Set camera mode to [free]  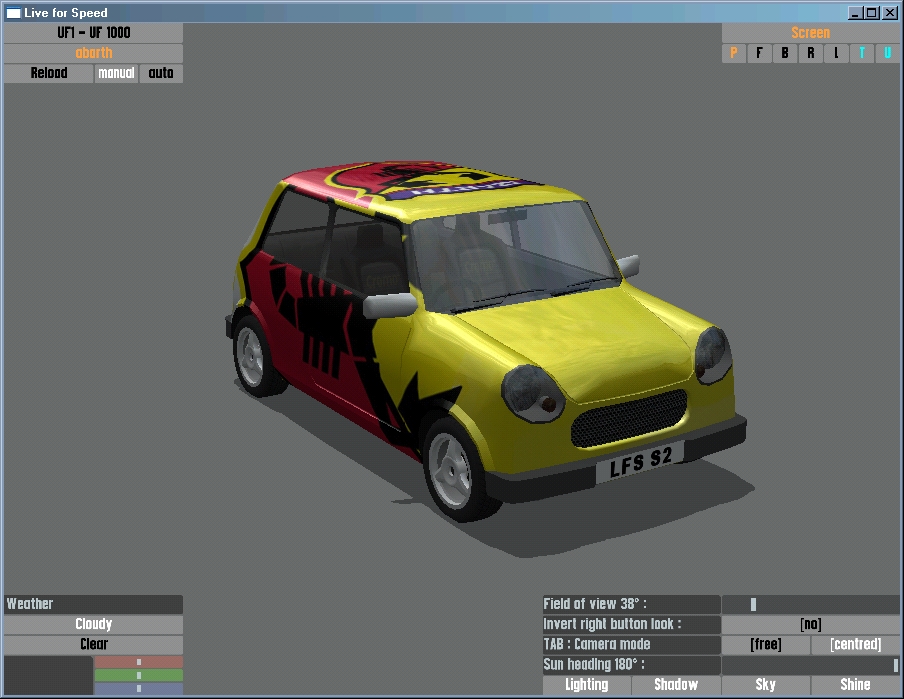point(765,644)
